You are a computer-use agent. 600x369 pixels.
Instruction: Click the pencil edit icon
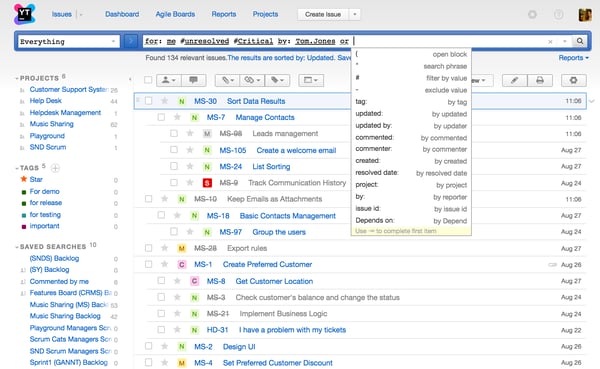(515, 80)
